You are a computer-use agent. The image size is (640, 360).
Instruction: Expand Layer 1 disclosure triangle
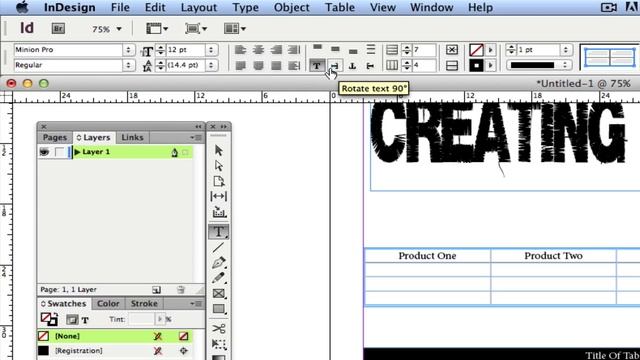tap(77, 152)
